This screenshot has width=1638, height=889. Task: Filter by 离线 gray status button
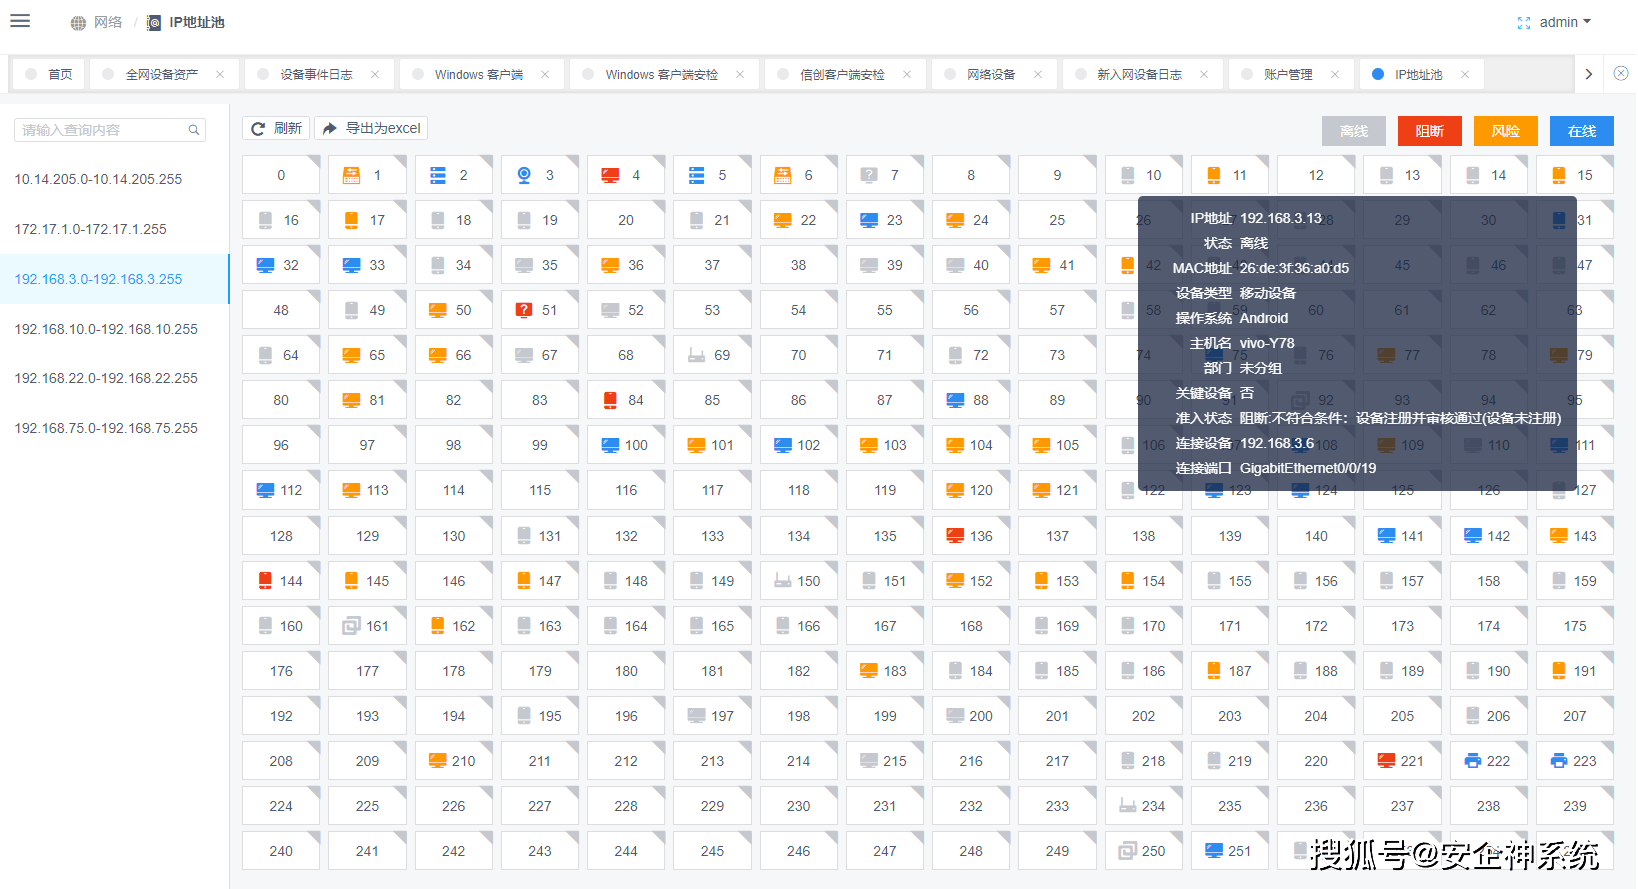tap(1354, 131)
